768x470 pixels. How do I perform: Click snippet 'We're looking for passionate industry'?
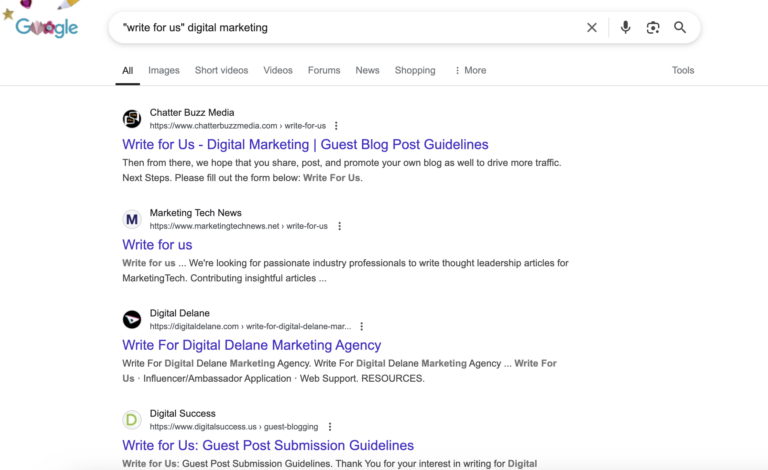coord(345,271)
